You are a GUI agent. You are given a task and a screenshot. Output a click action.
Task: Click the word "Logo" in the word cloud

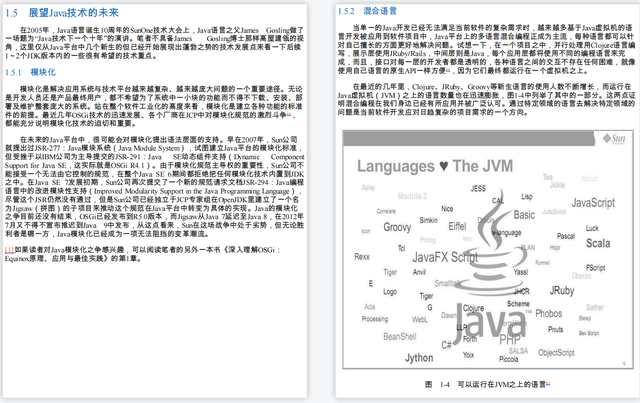(390, 292)
